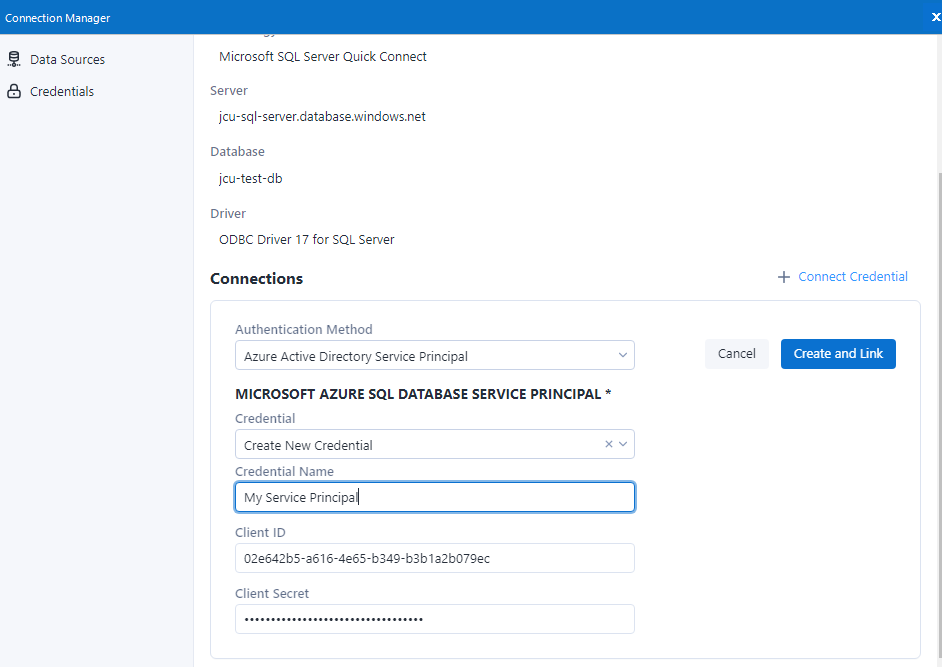Click the ODBC Driver 17 for SQL Server text
Screen dimensions: 942x667
pos(306,240)
